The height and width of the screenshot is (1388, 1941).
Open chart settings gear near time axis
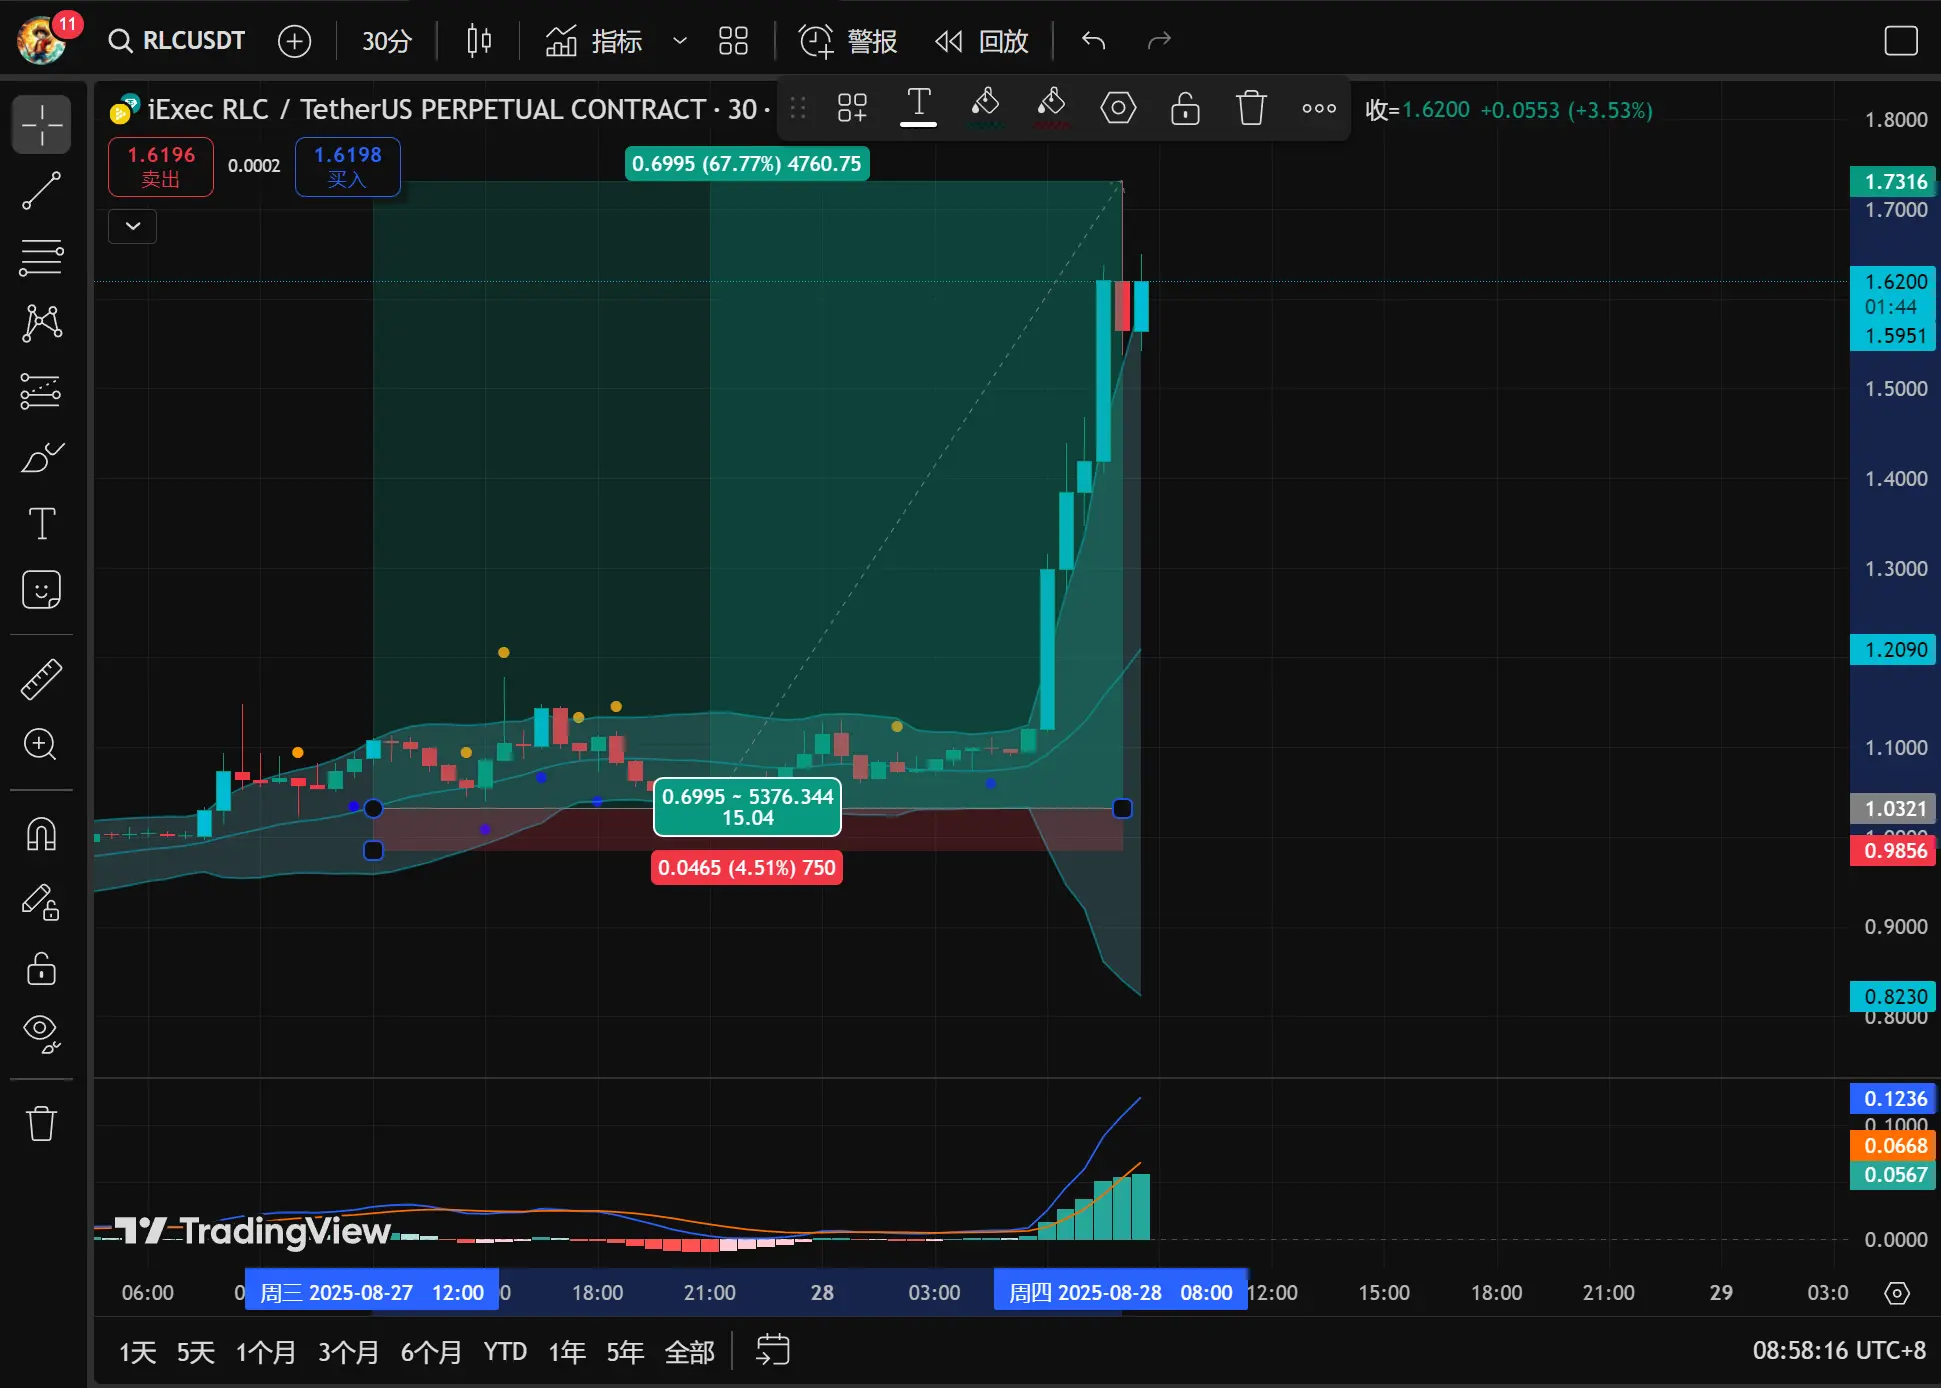point(1897,1293)
